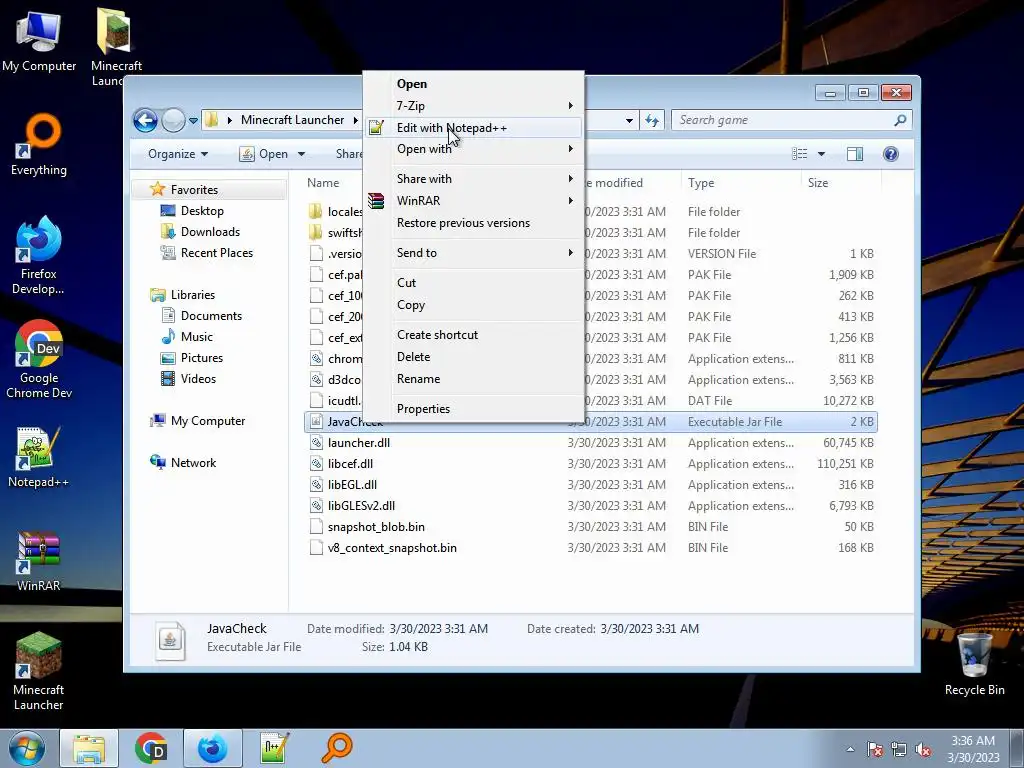Select My Computer in the navigation pane
This screenshot has width=1024, height=768.
208,421
